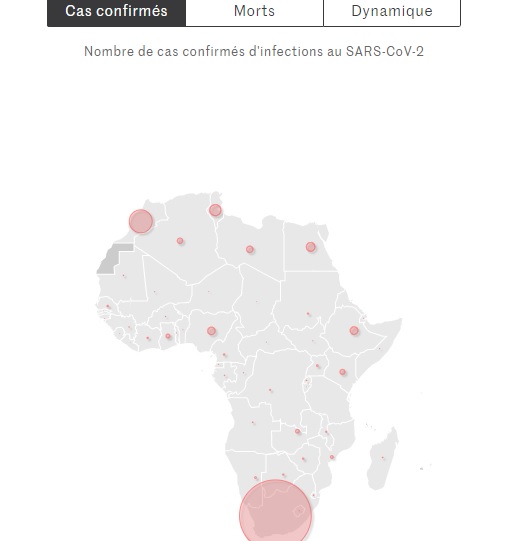Select the Kenya case bubble
The height and width of the screenshot is (541, 530).
click(342, 372)
